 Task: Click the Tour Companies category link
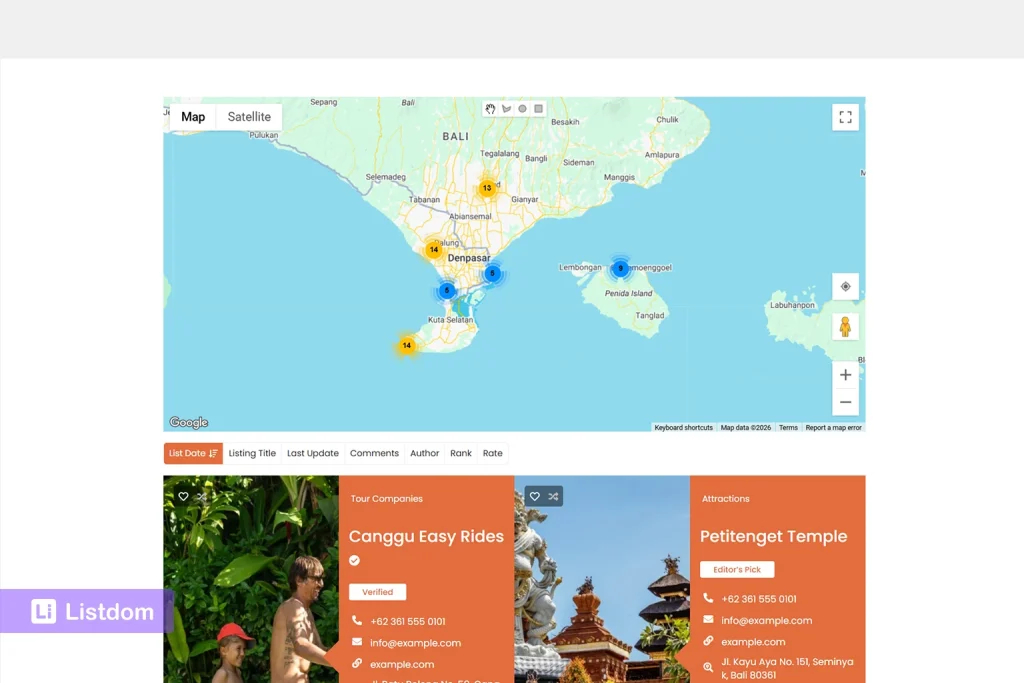[x=387, y=499]
